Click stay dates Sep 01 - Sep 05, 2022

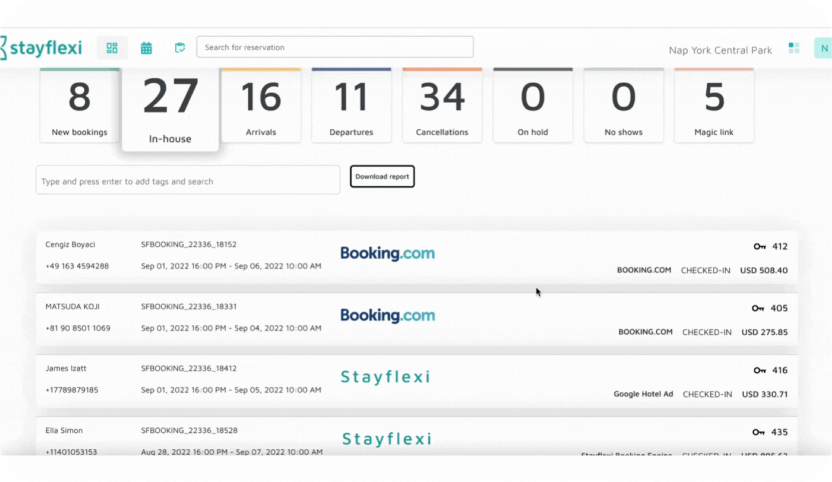coord(231,390)
